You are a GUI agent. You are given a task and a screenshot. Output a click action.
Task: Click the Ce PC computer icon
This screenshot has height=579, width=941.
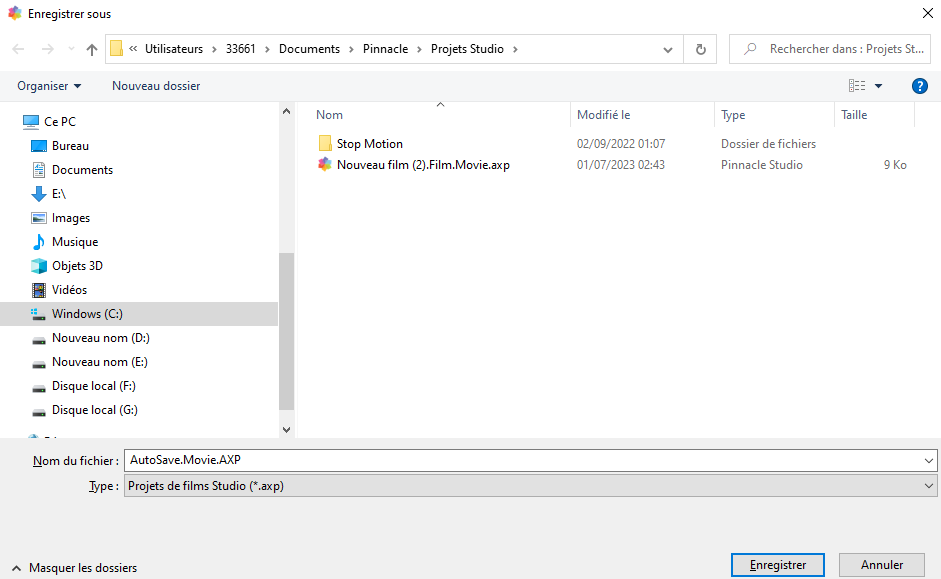click(x=31, y=122)
